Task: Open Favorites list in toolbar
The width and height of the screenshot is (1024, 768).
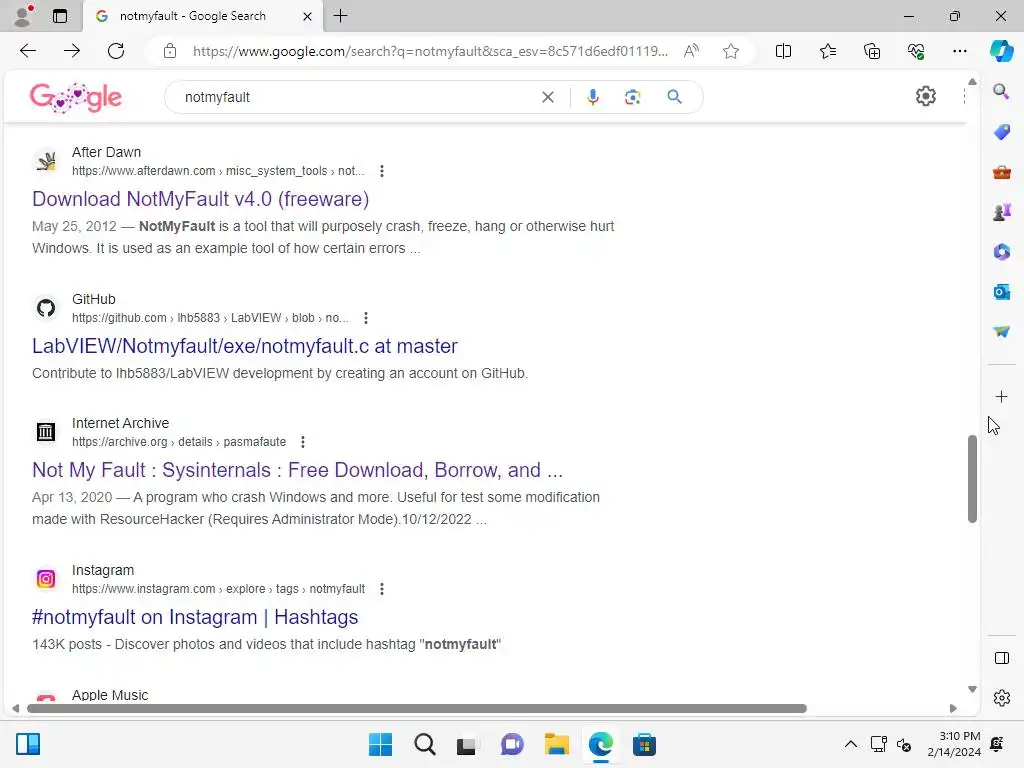Action: (x=827, y=51)
